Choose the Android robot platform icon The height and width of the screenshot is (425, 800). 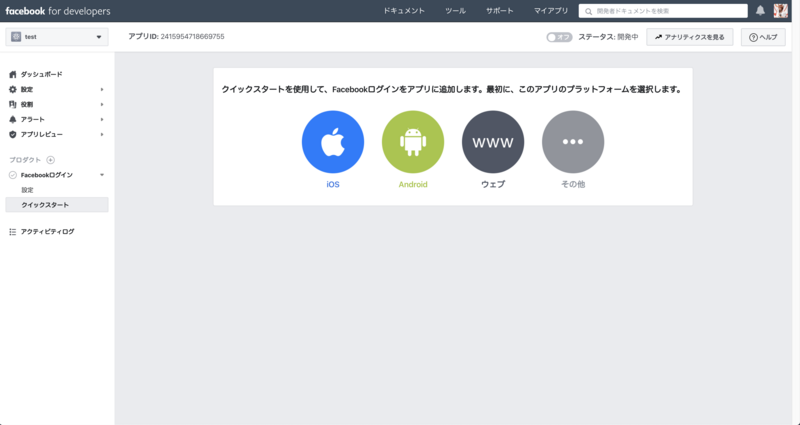413,142
